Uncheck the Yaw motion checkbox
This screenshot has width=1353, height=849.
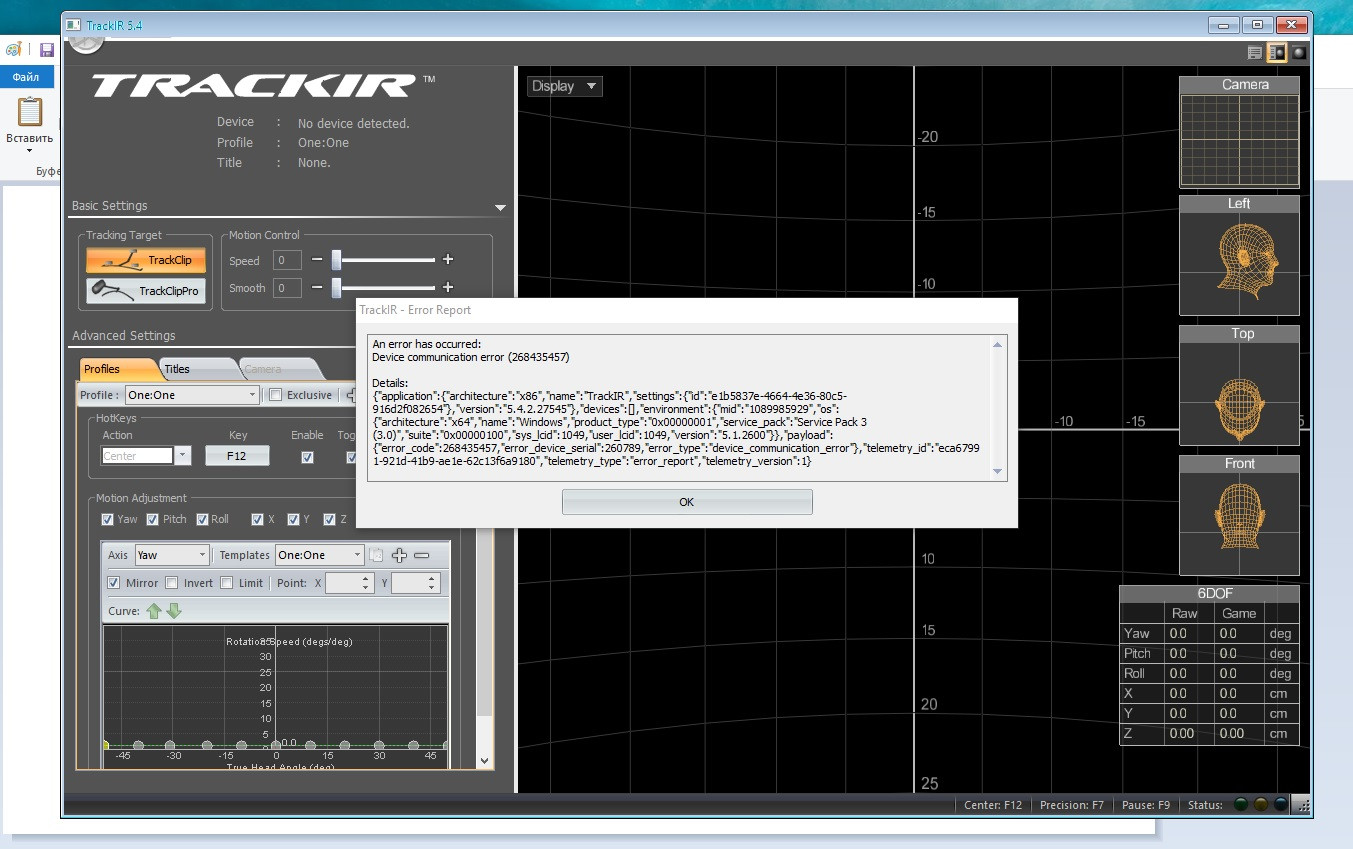(x=107, y=519)
